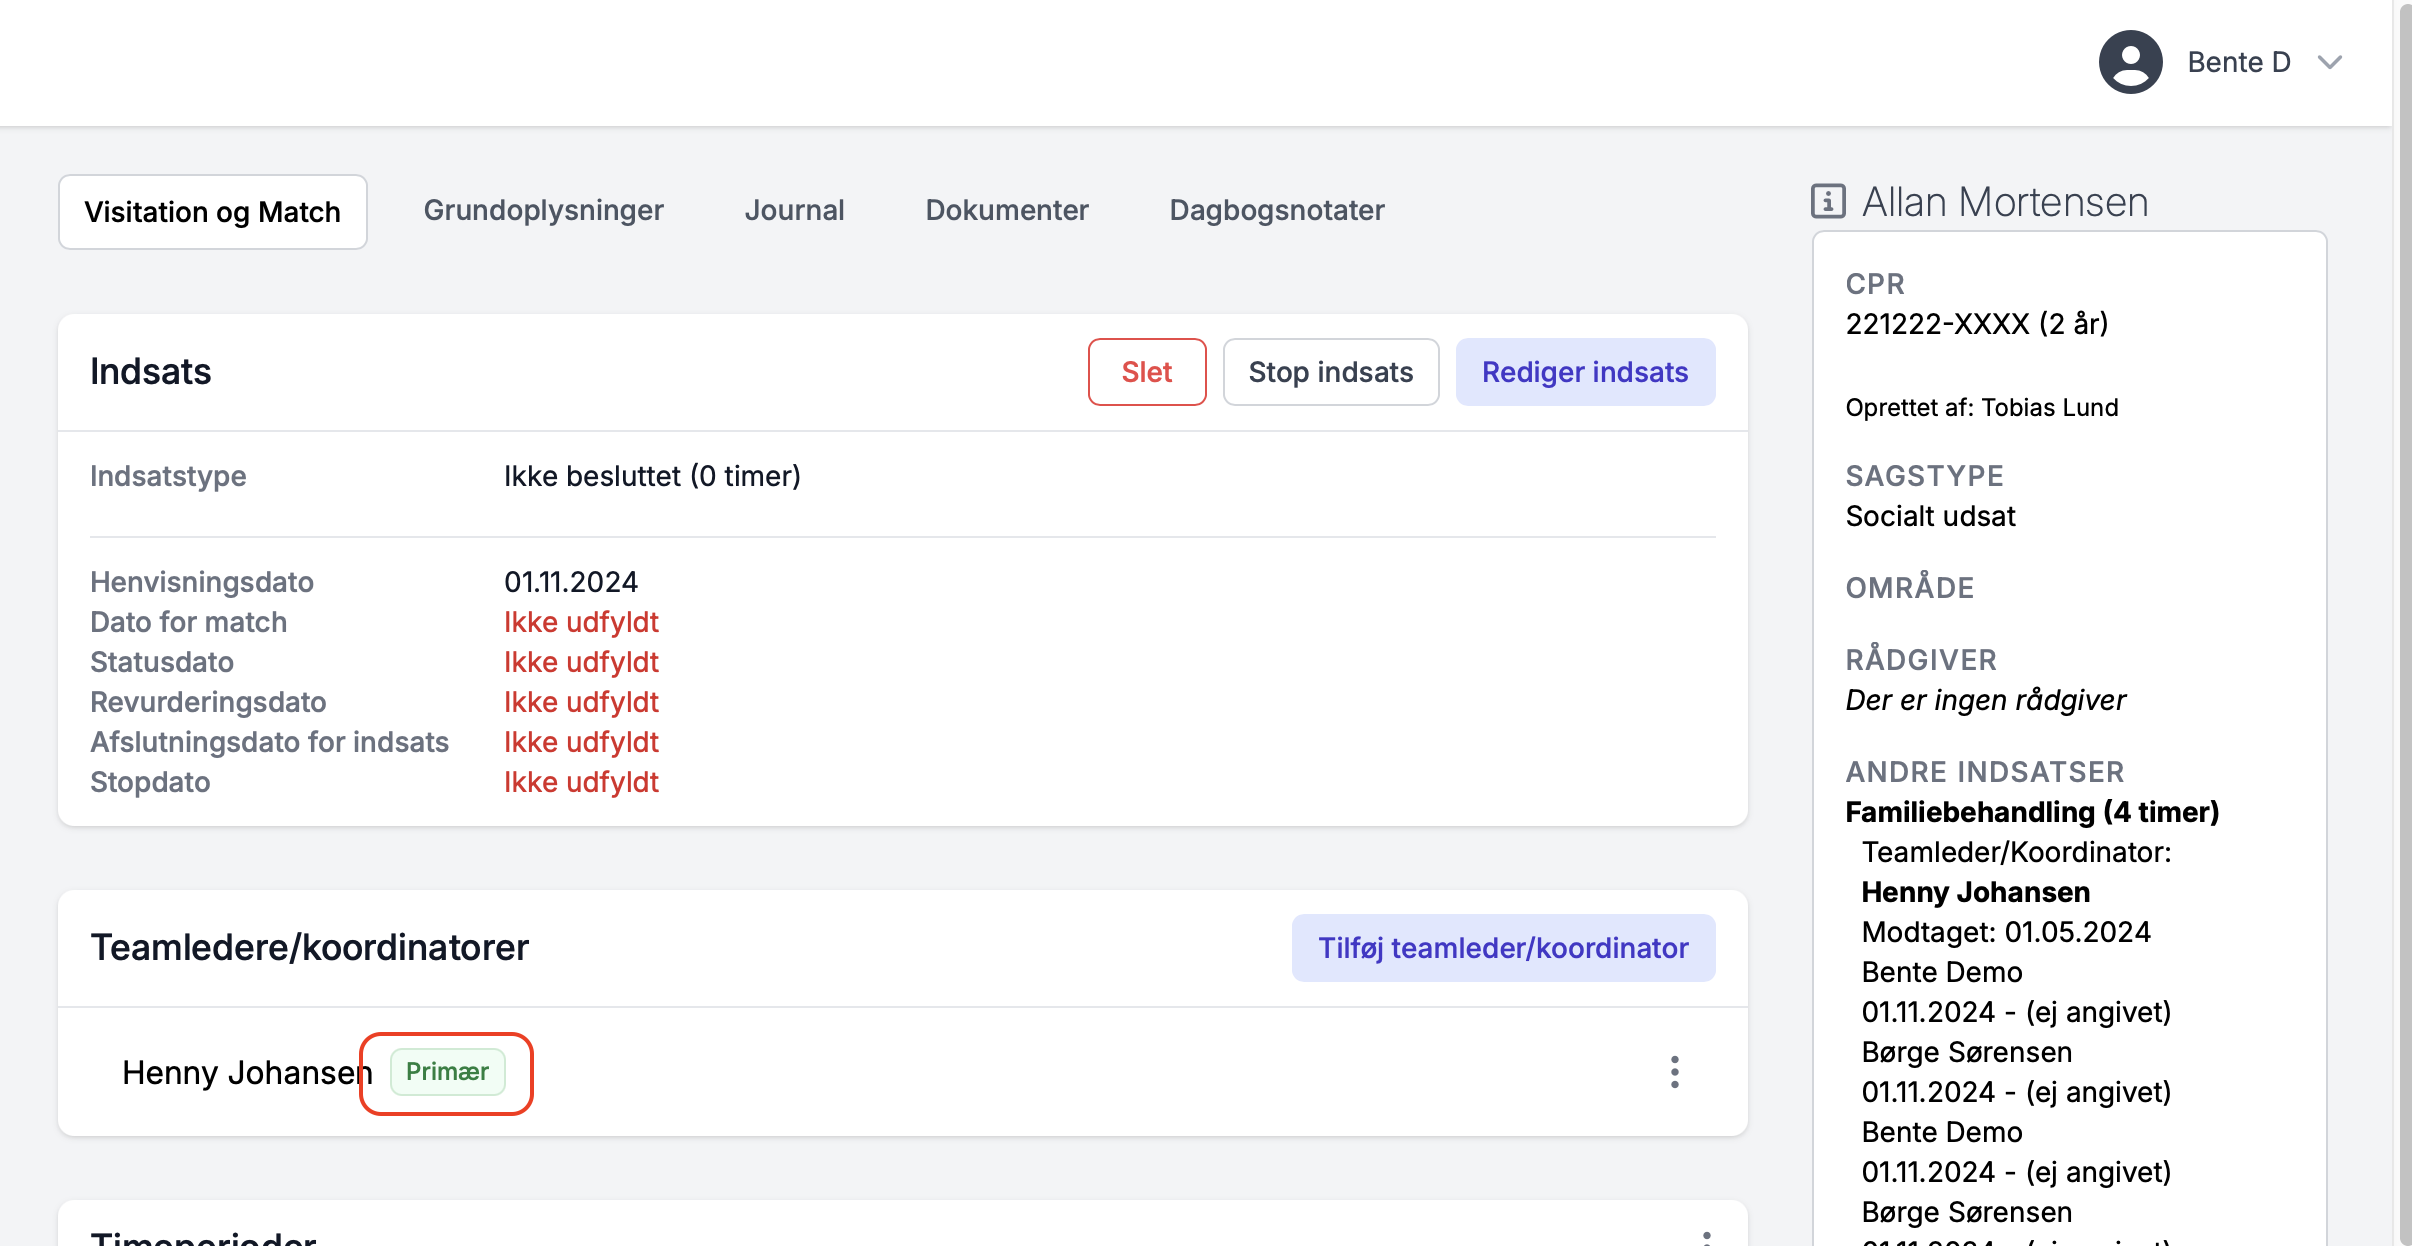This screenshot has width=2412, height=1246.
Task: Switch to the Grundoplysninger tab
Action: coord(543,210)
